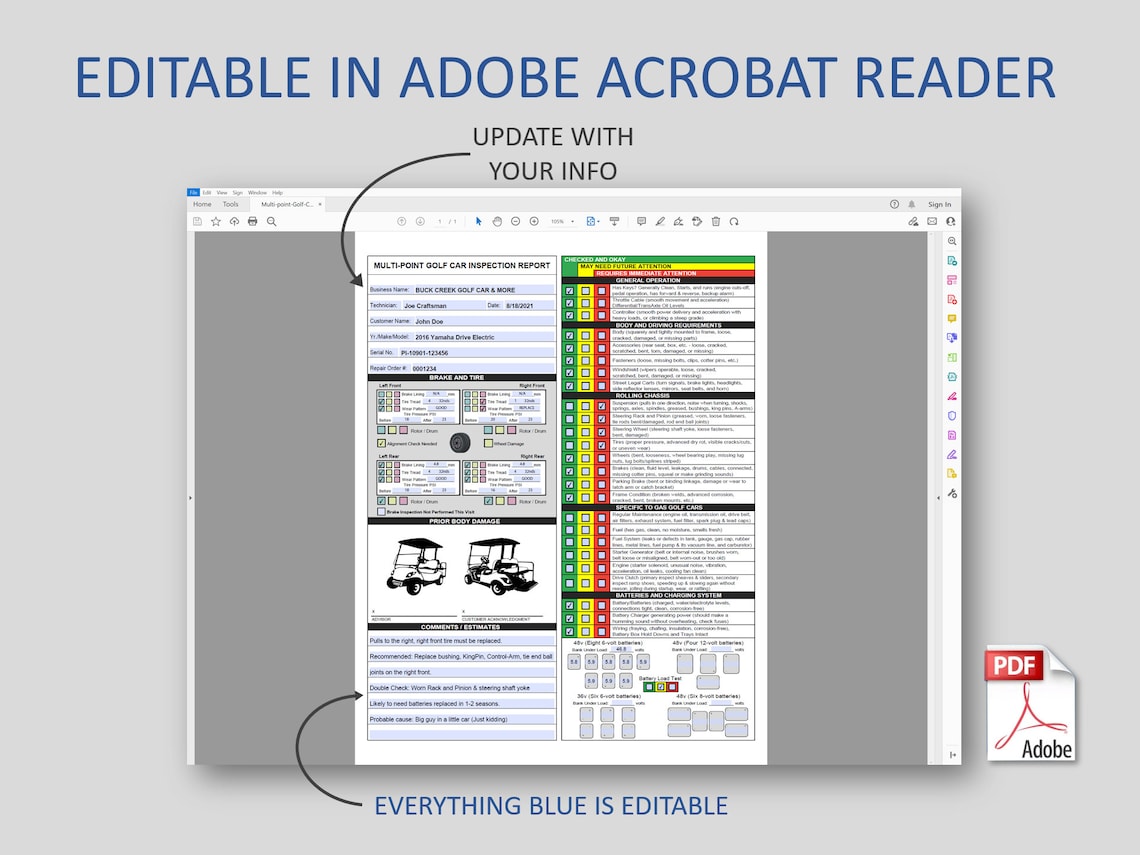This screenshot has height=855, width=1140.
Task: Check the Wheel Damage checkbox
Action: [489, 443]
